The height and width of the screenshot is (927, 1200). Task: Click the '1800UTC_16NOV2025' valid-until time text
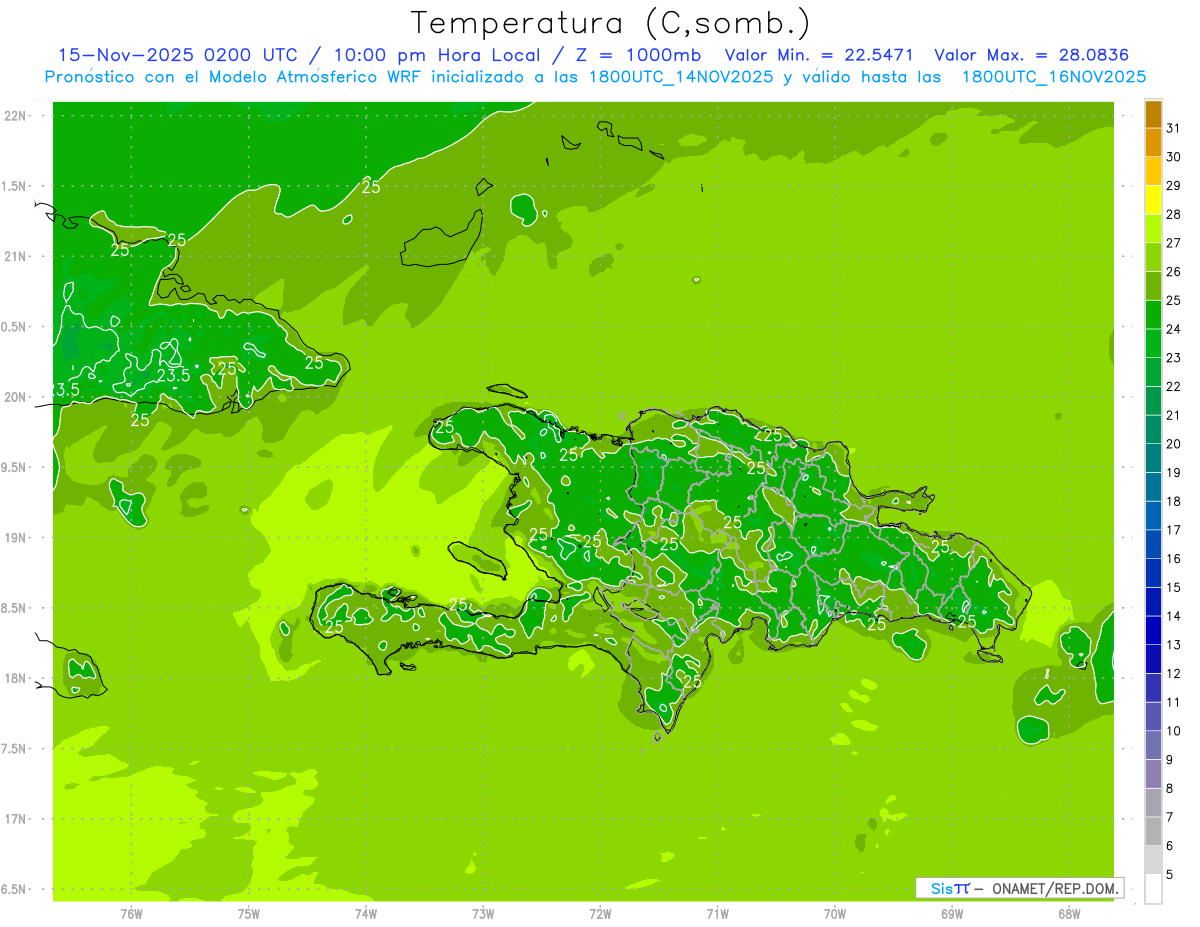[1054, 77]
